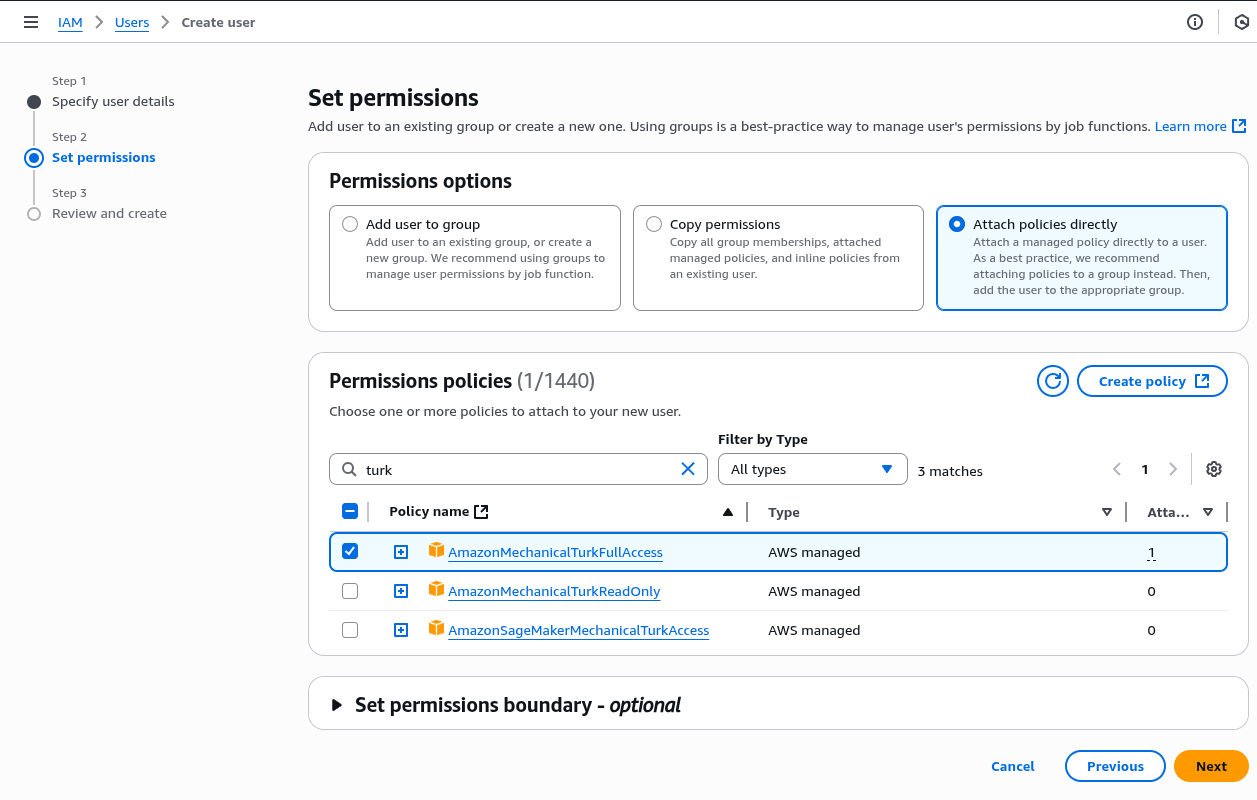
Task: Sort by Policy name ascending arrow
Action: click(x=728, y=512)
